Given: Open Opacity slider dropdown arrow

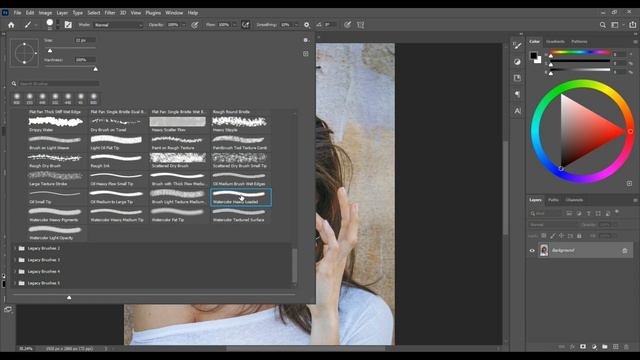Looking at the screenshot, I should 183,25.
